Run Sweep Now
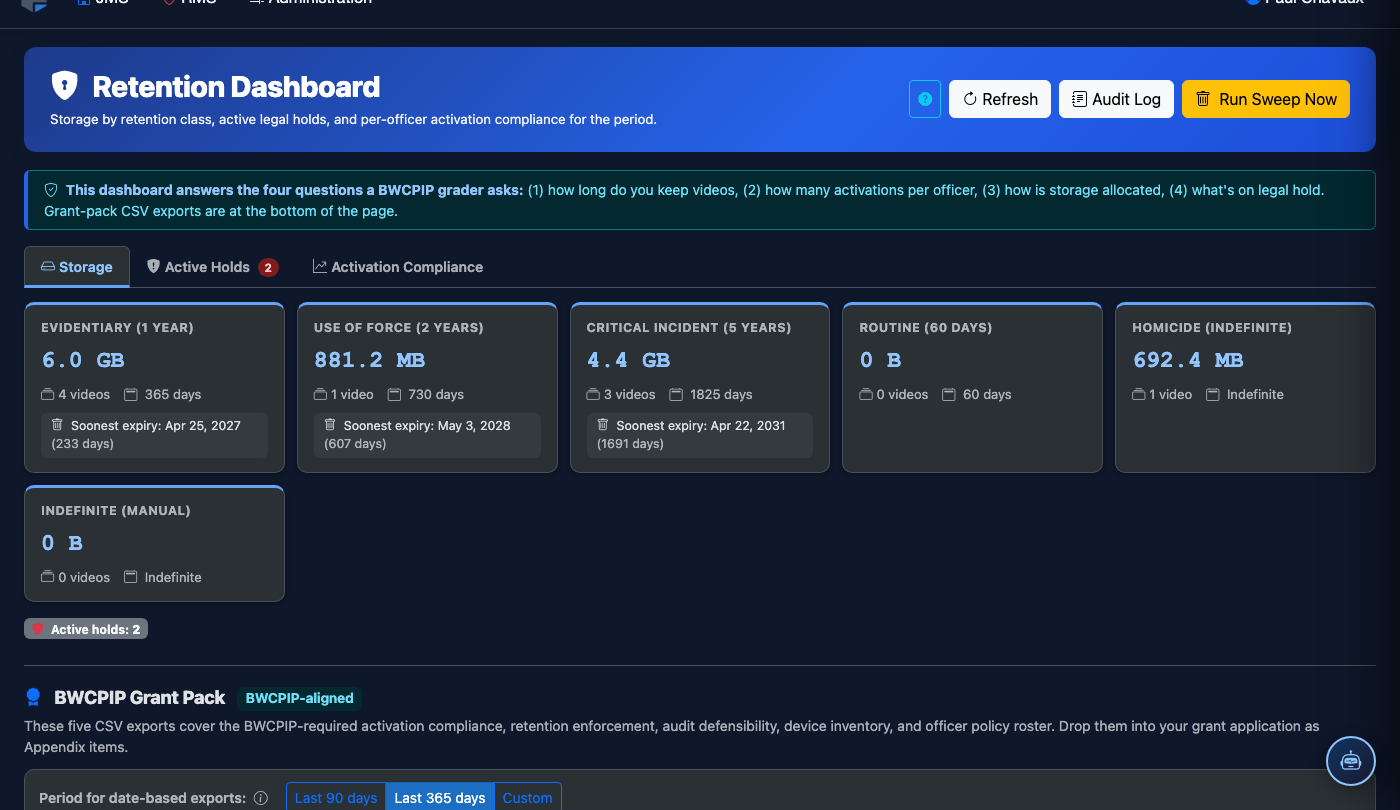Image resolution: width=1400 pixels, height=810 pixels. tap(1266, 99)
